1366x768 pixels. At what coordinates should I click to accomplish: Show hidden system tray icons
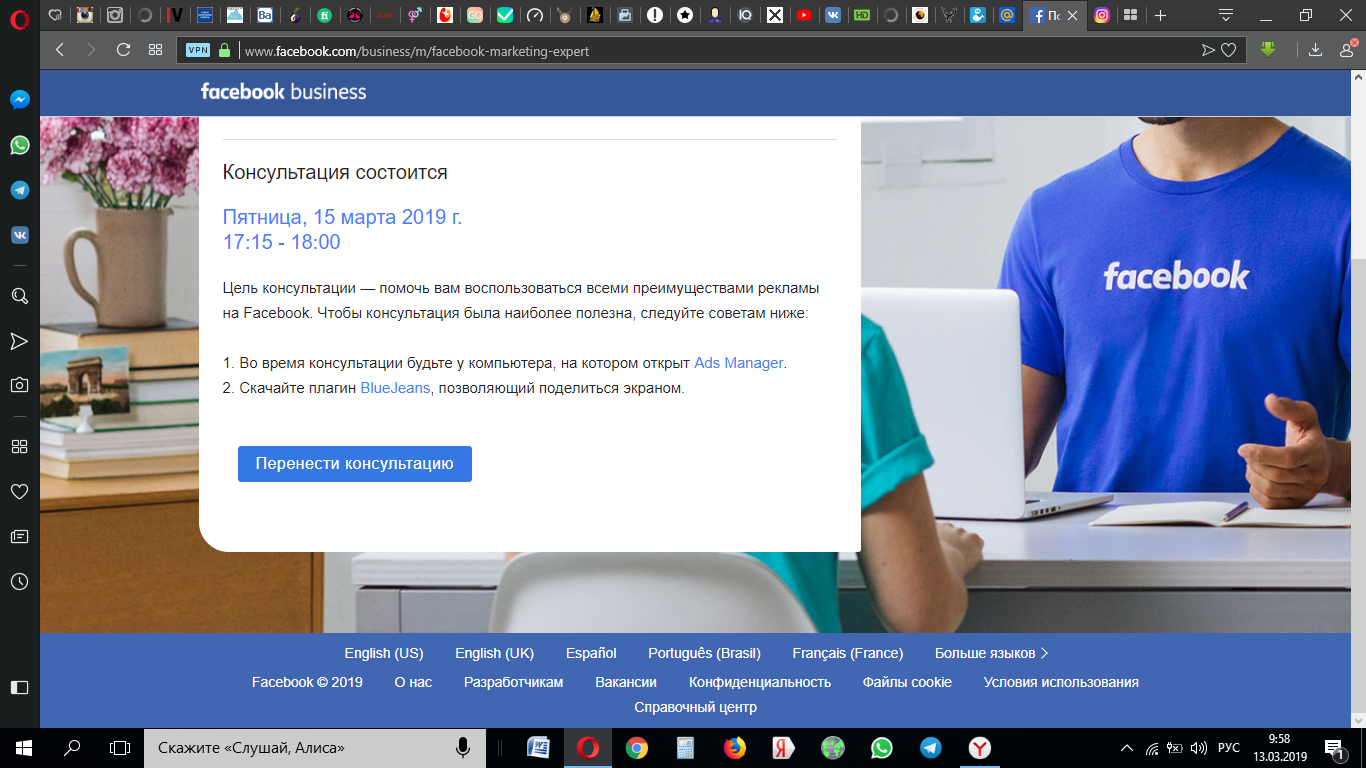1127,747
